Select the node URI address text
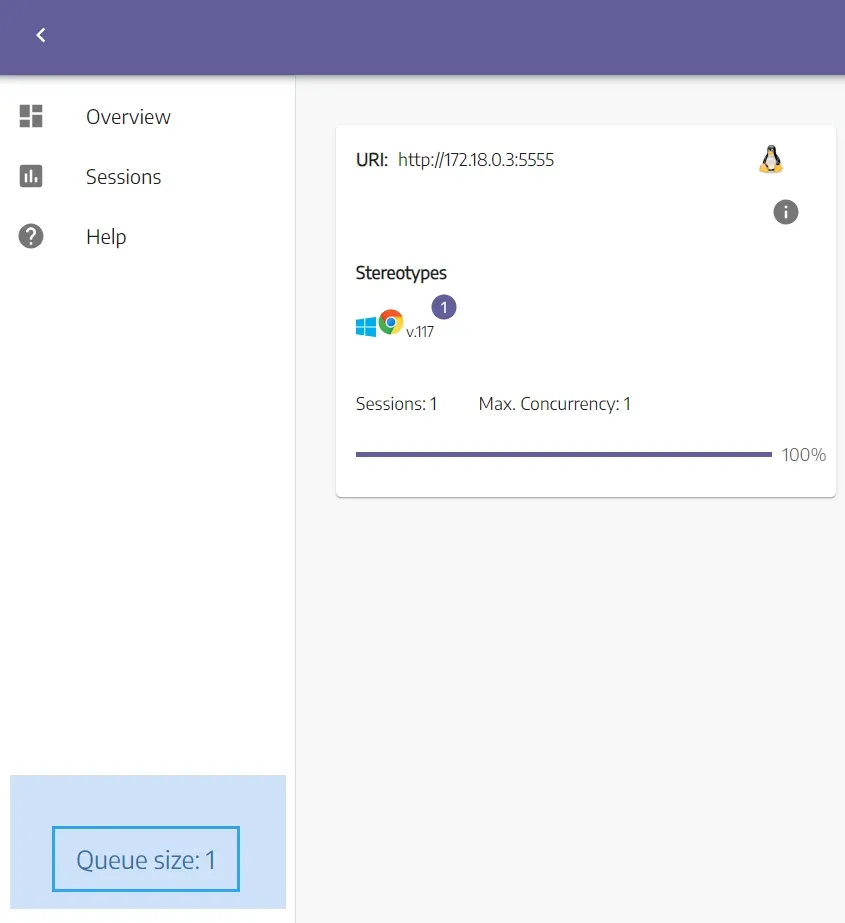Viewport: 845px width, 923px height. click(476, 159)
